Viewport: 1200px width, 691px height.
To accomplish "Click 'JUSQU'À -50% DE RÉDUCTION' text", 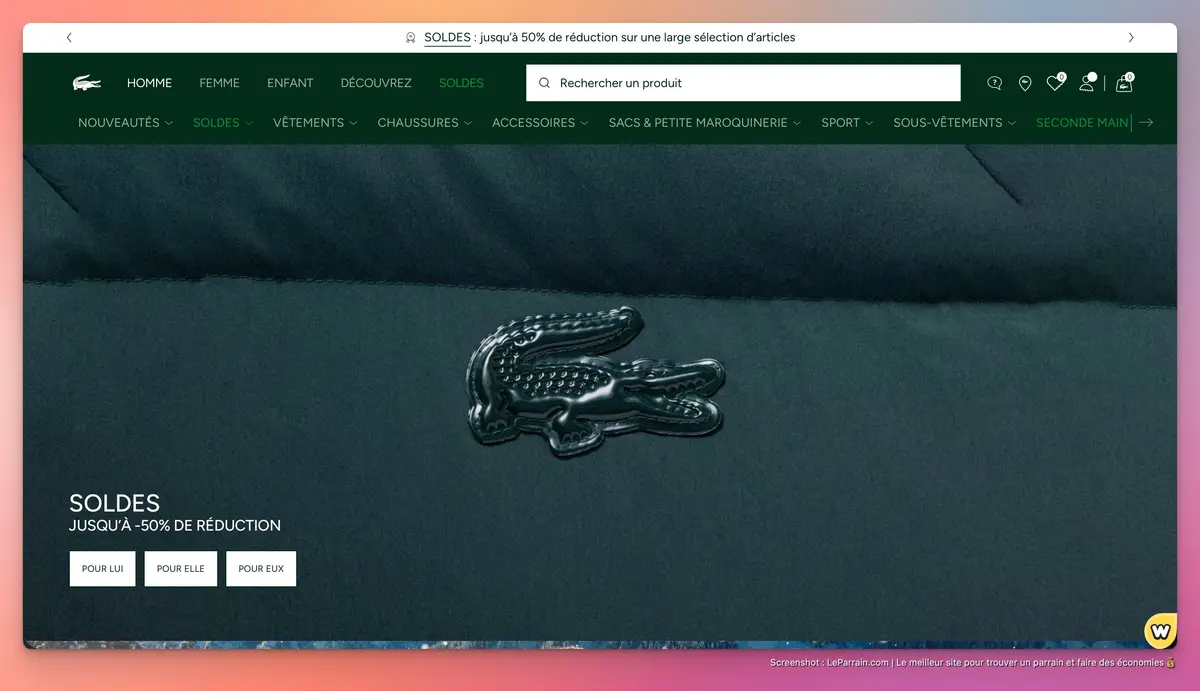I will (x=175, y=525).
